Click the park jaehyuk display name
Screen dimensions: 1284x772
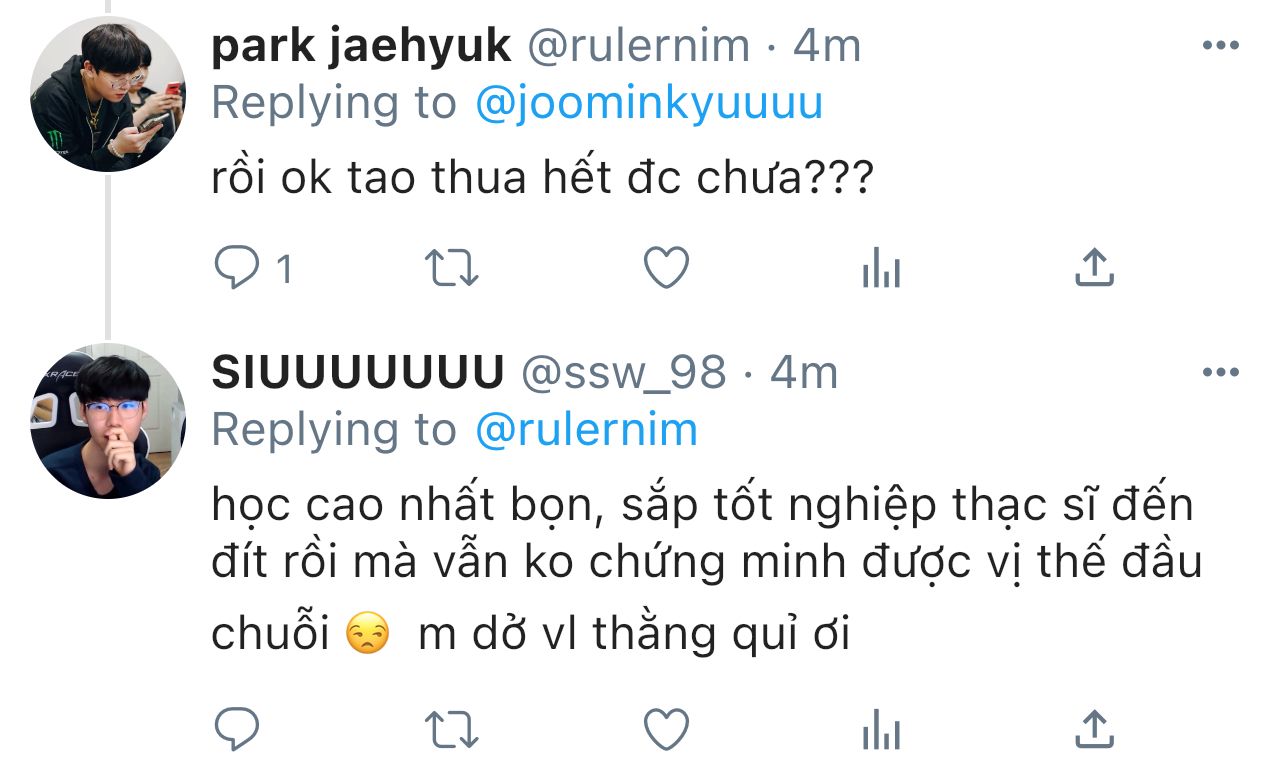click(x=361, y=46)
